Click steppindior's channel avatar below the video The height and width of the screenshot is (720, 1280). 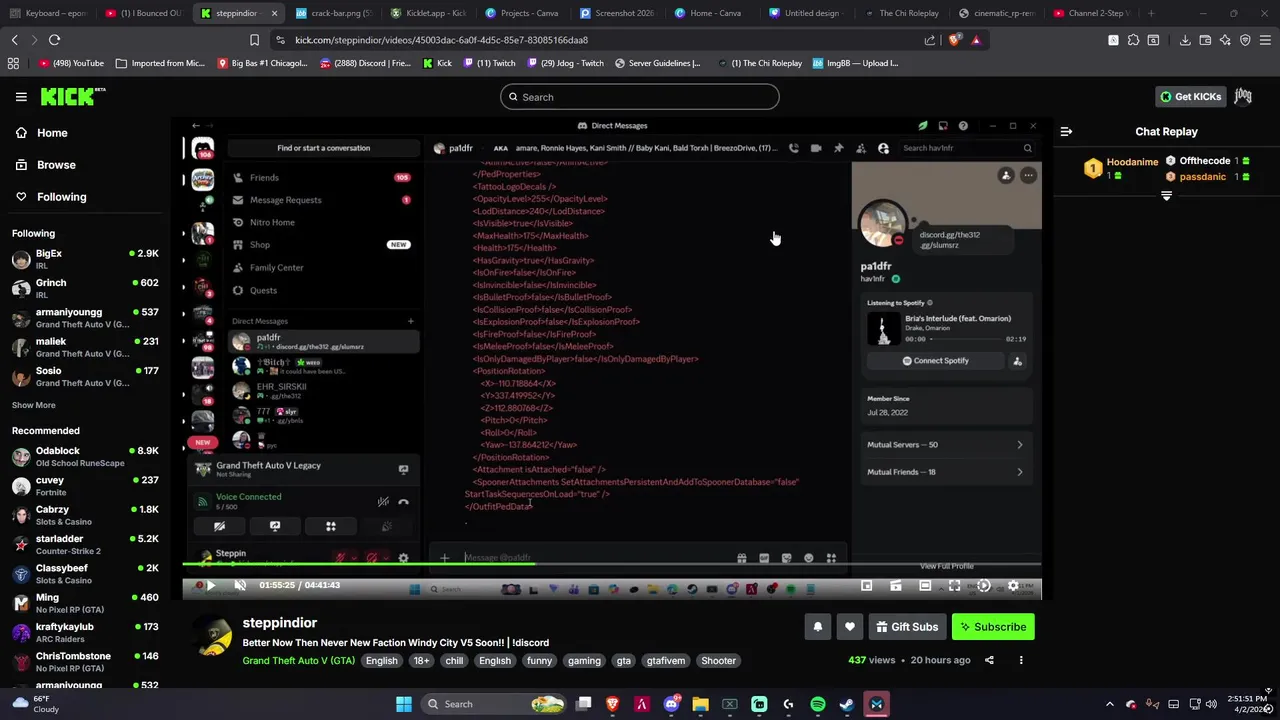click(212, 636)
